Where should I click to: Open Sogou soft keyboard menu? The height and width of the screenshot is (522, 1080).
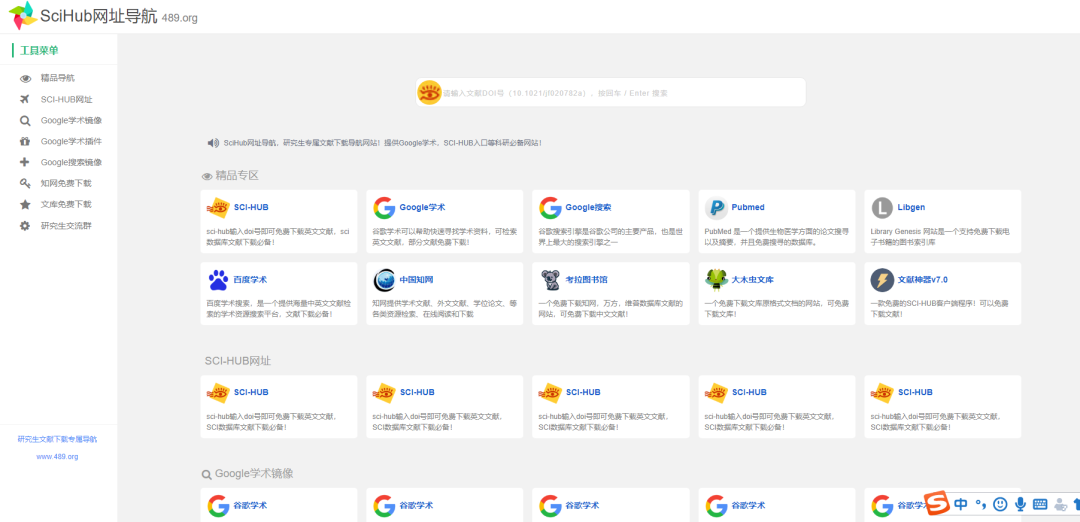click(1040, 504)
